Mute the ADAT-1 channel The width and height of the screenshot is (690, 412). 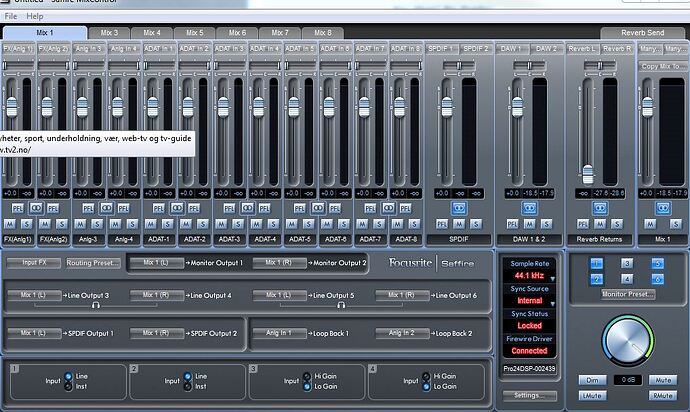150,224
